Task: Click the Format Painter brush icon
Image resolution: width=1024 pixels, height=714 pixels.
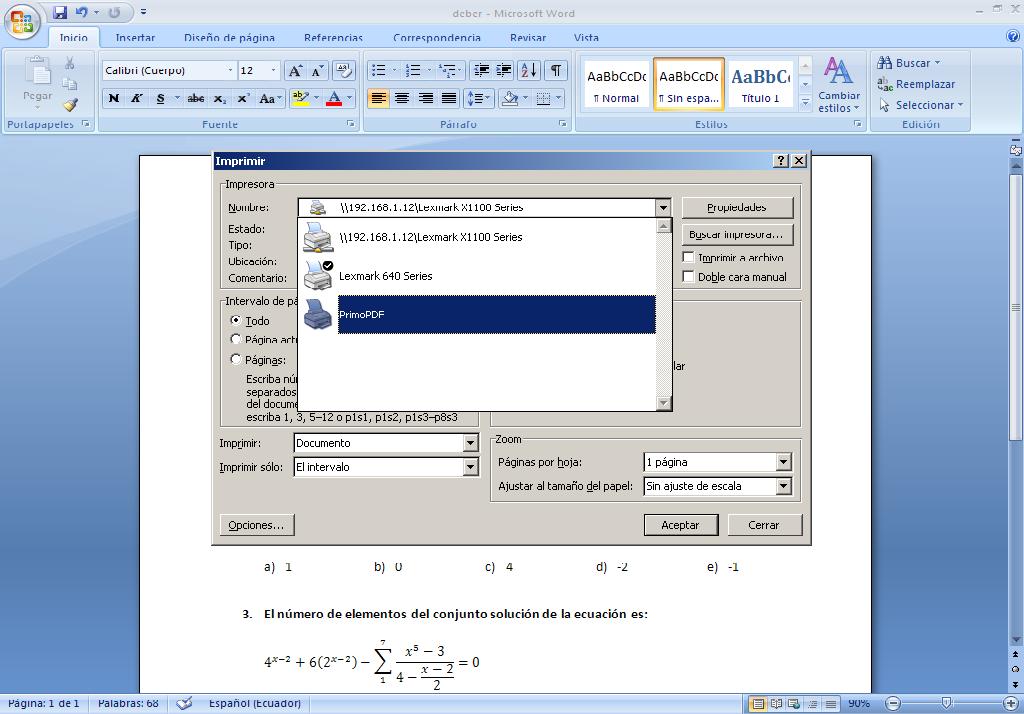Action: 70,104
